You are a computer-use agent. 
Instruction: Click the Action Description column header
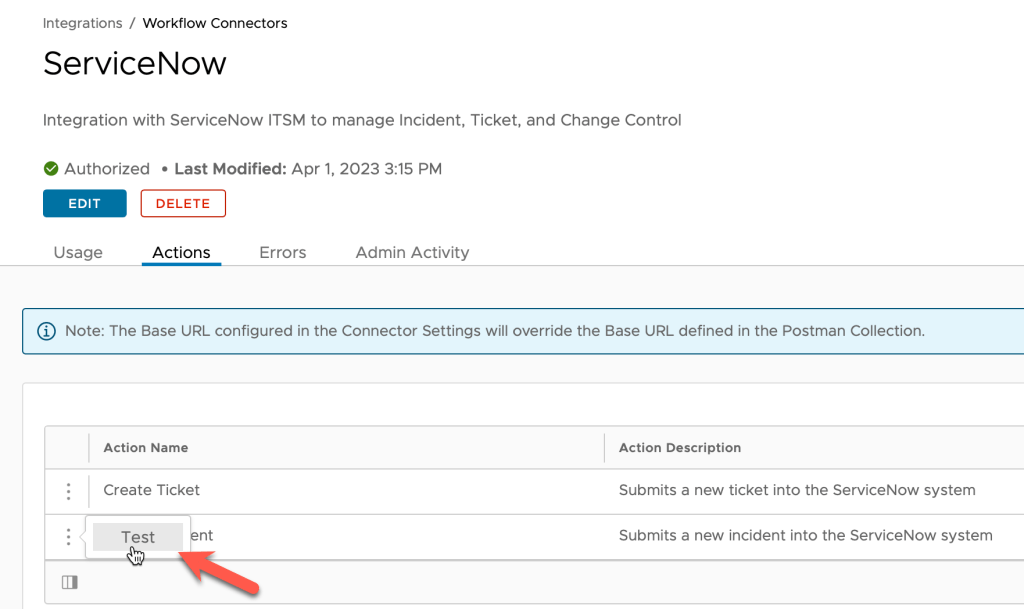coord(679,447)
